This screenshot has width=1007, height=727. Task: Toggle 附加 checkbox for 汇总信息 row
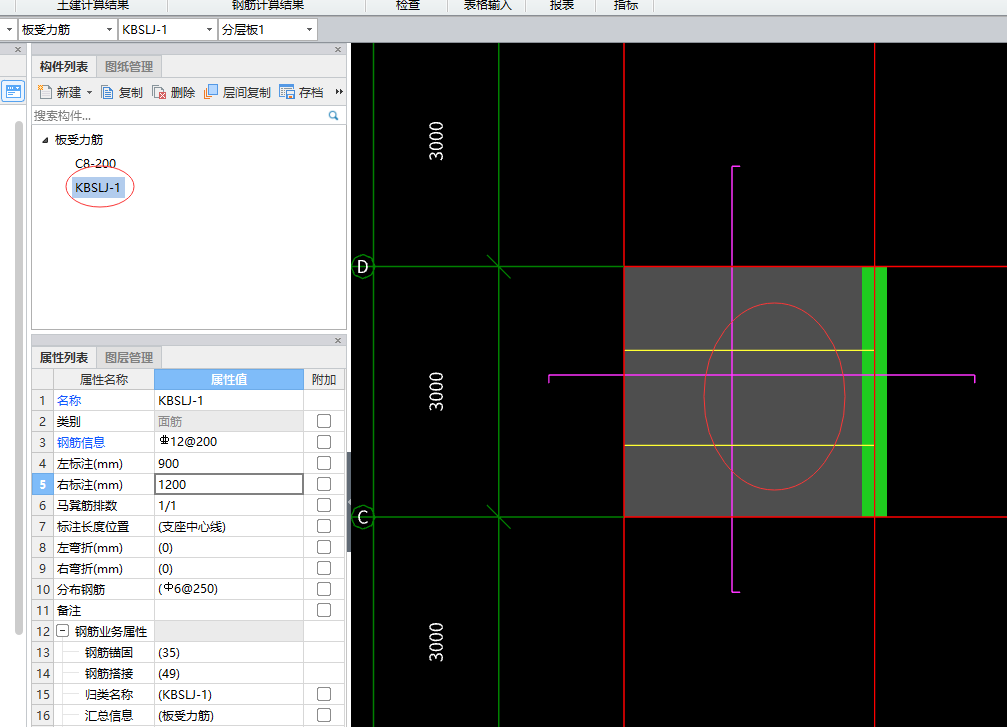pyautogui.click(x=324, y=715)
